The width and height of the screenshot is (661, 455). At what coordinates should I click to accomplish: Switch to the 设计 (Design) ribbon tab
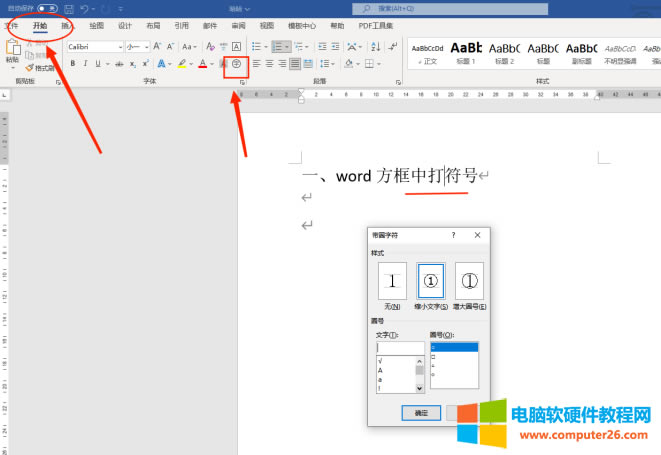tap(125, 26)
